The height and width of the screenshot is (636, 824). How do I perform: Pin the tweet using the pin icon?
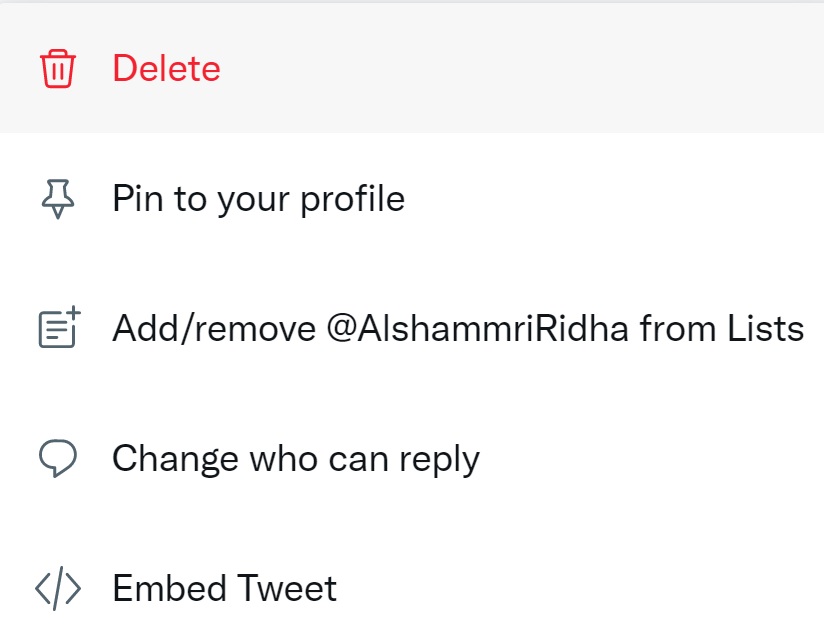(58, 200)
